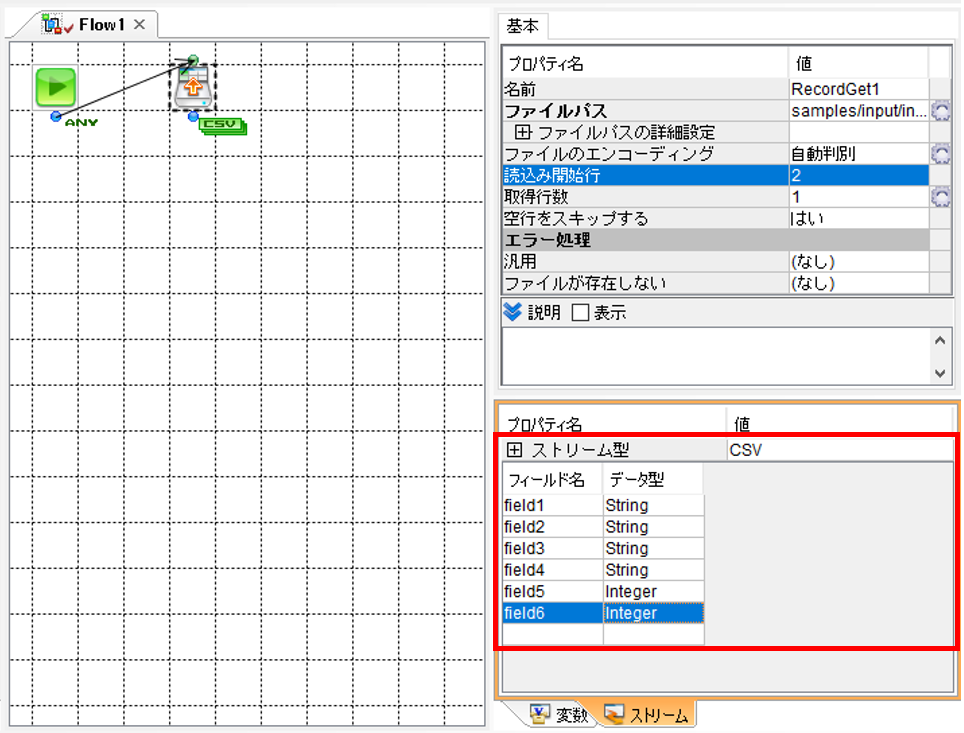Switch to the ストリーム tab

point(646,715)
